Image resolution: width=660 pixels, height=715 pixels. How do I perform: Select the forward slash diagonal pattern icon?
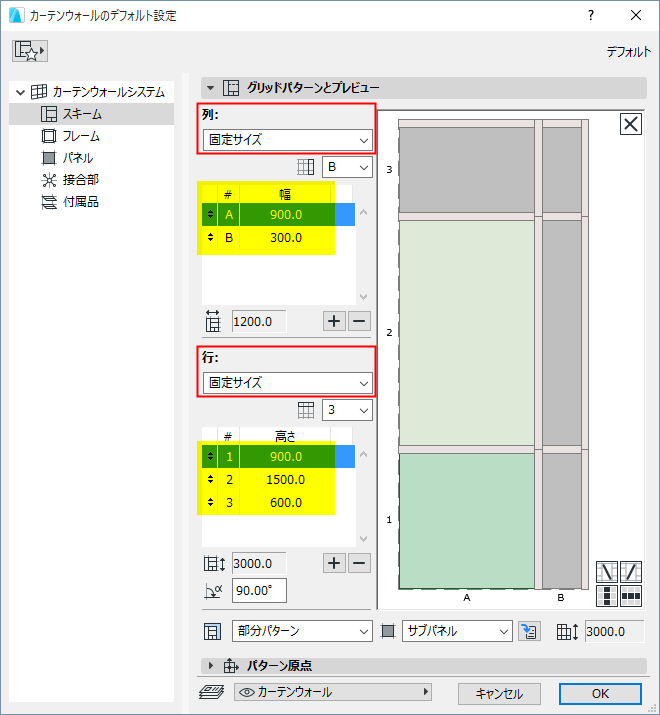tap(631, 572)
